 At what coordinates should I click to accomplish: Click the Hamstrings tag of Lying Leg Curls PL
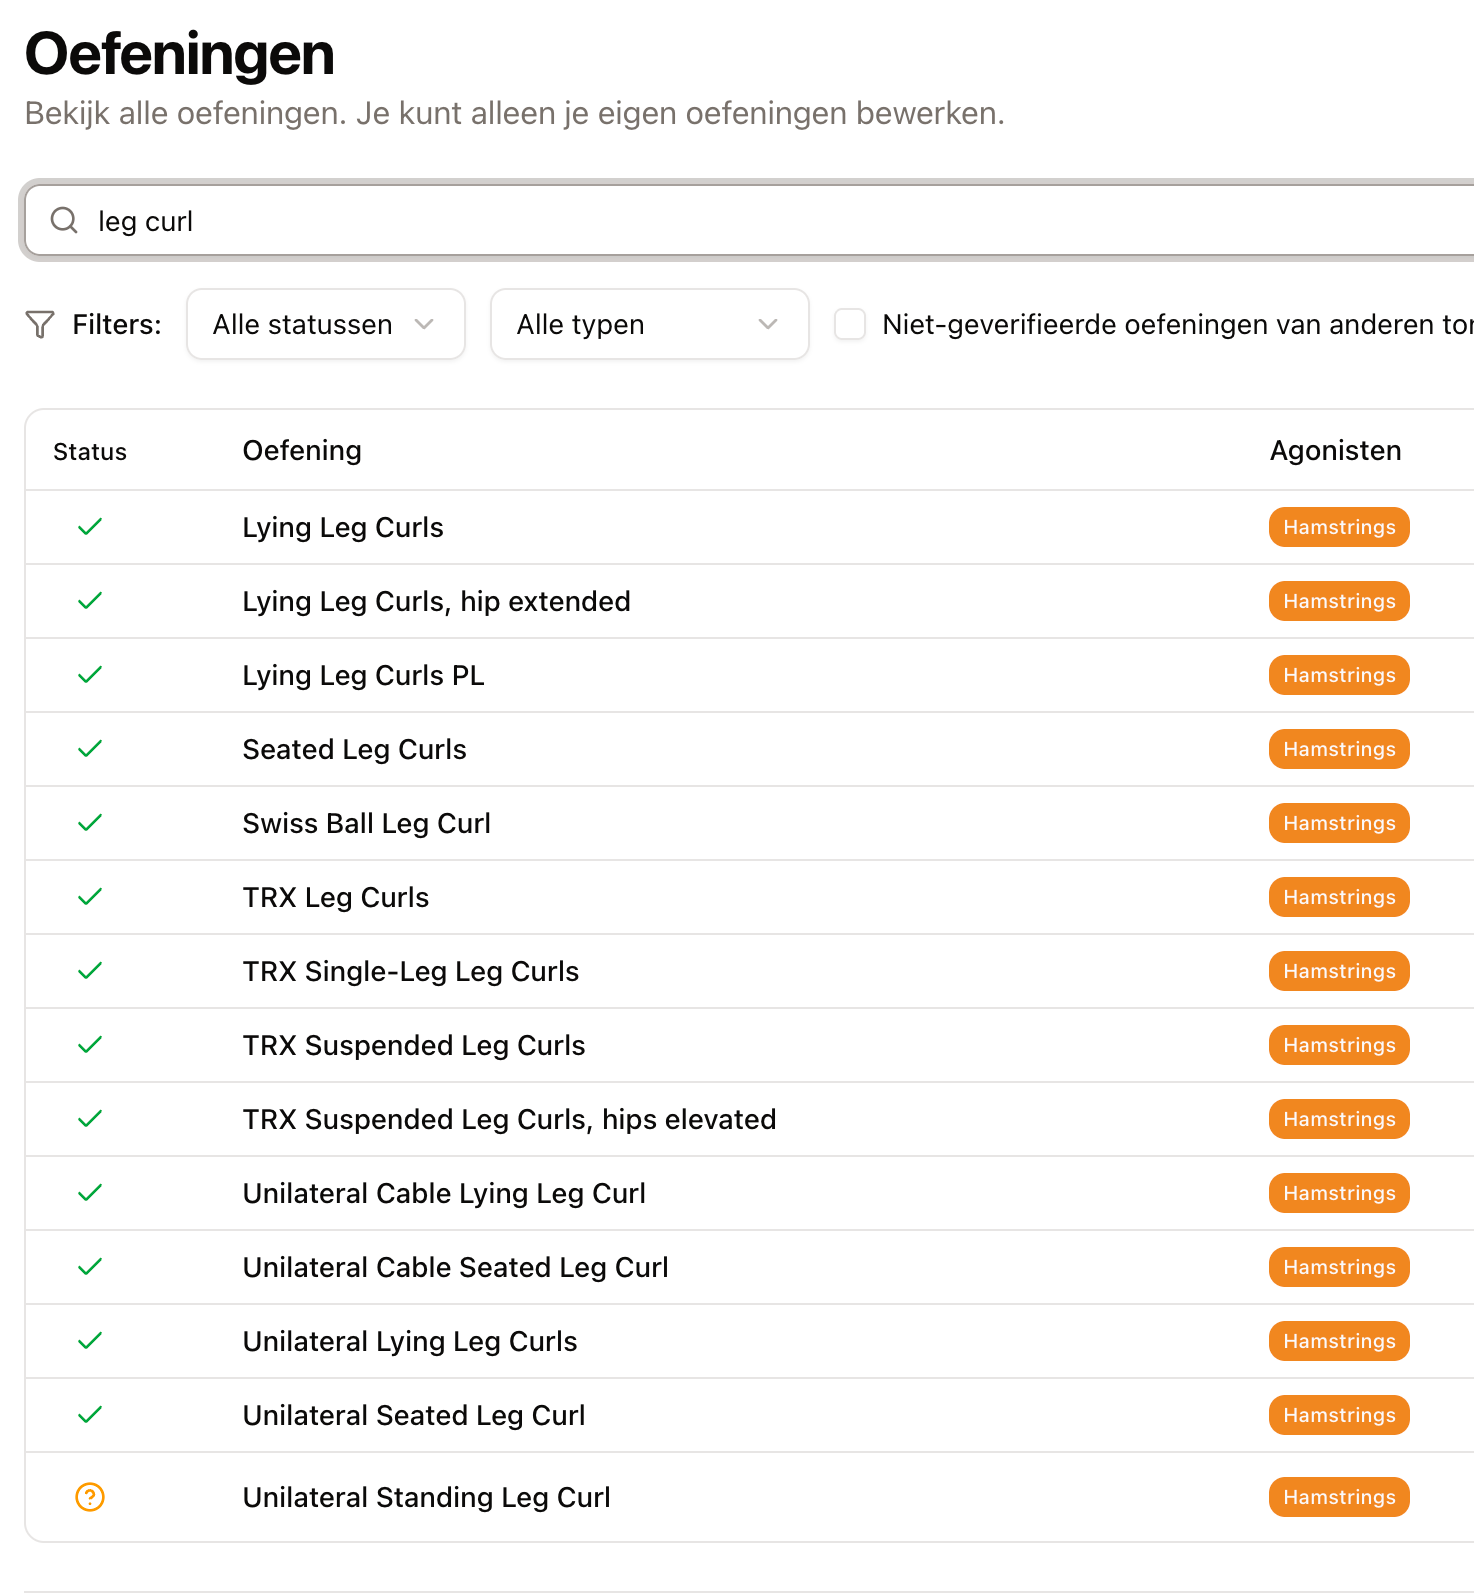click(x=1339, y=675)
